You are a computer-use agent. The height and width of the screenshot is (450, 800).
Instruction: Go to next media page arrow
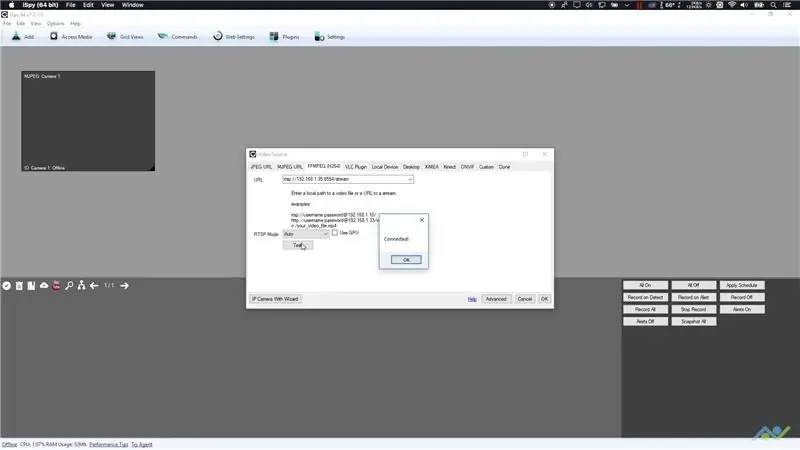(x=124, y=286)
